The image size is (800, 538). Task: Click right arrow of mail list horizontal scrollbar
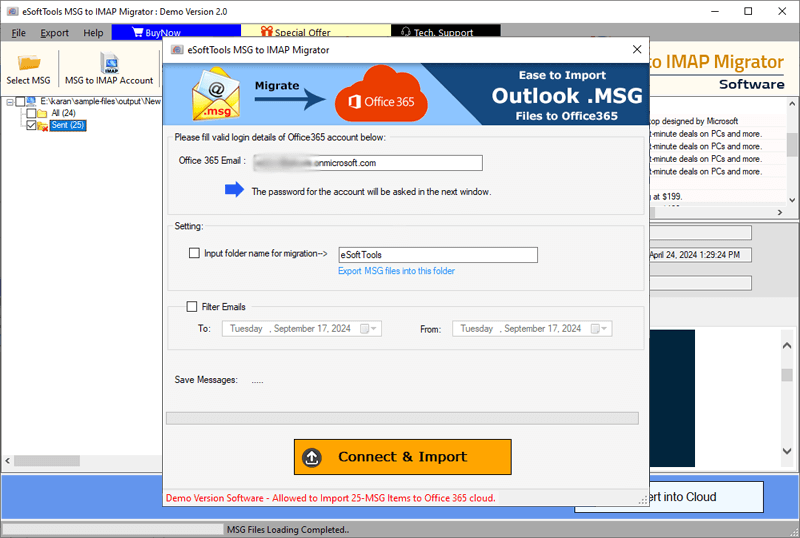tap(780, 212)
